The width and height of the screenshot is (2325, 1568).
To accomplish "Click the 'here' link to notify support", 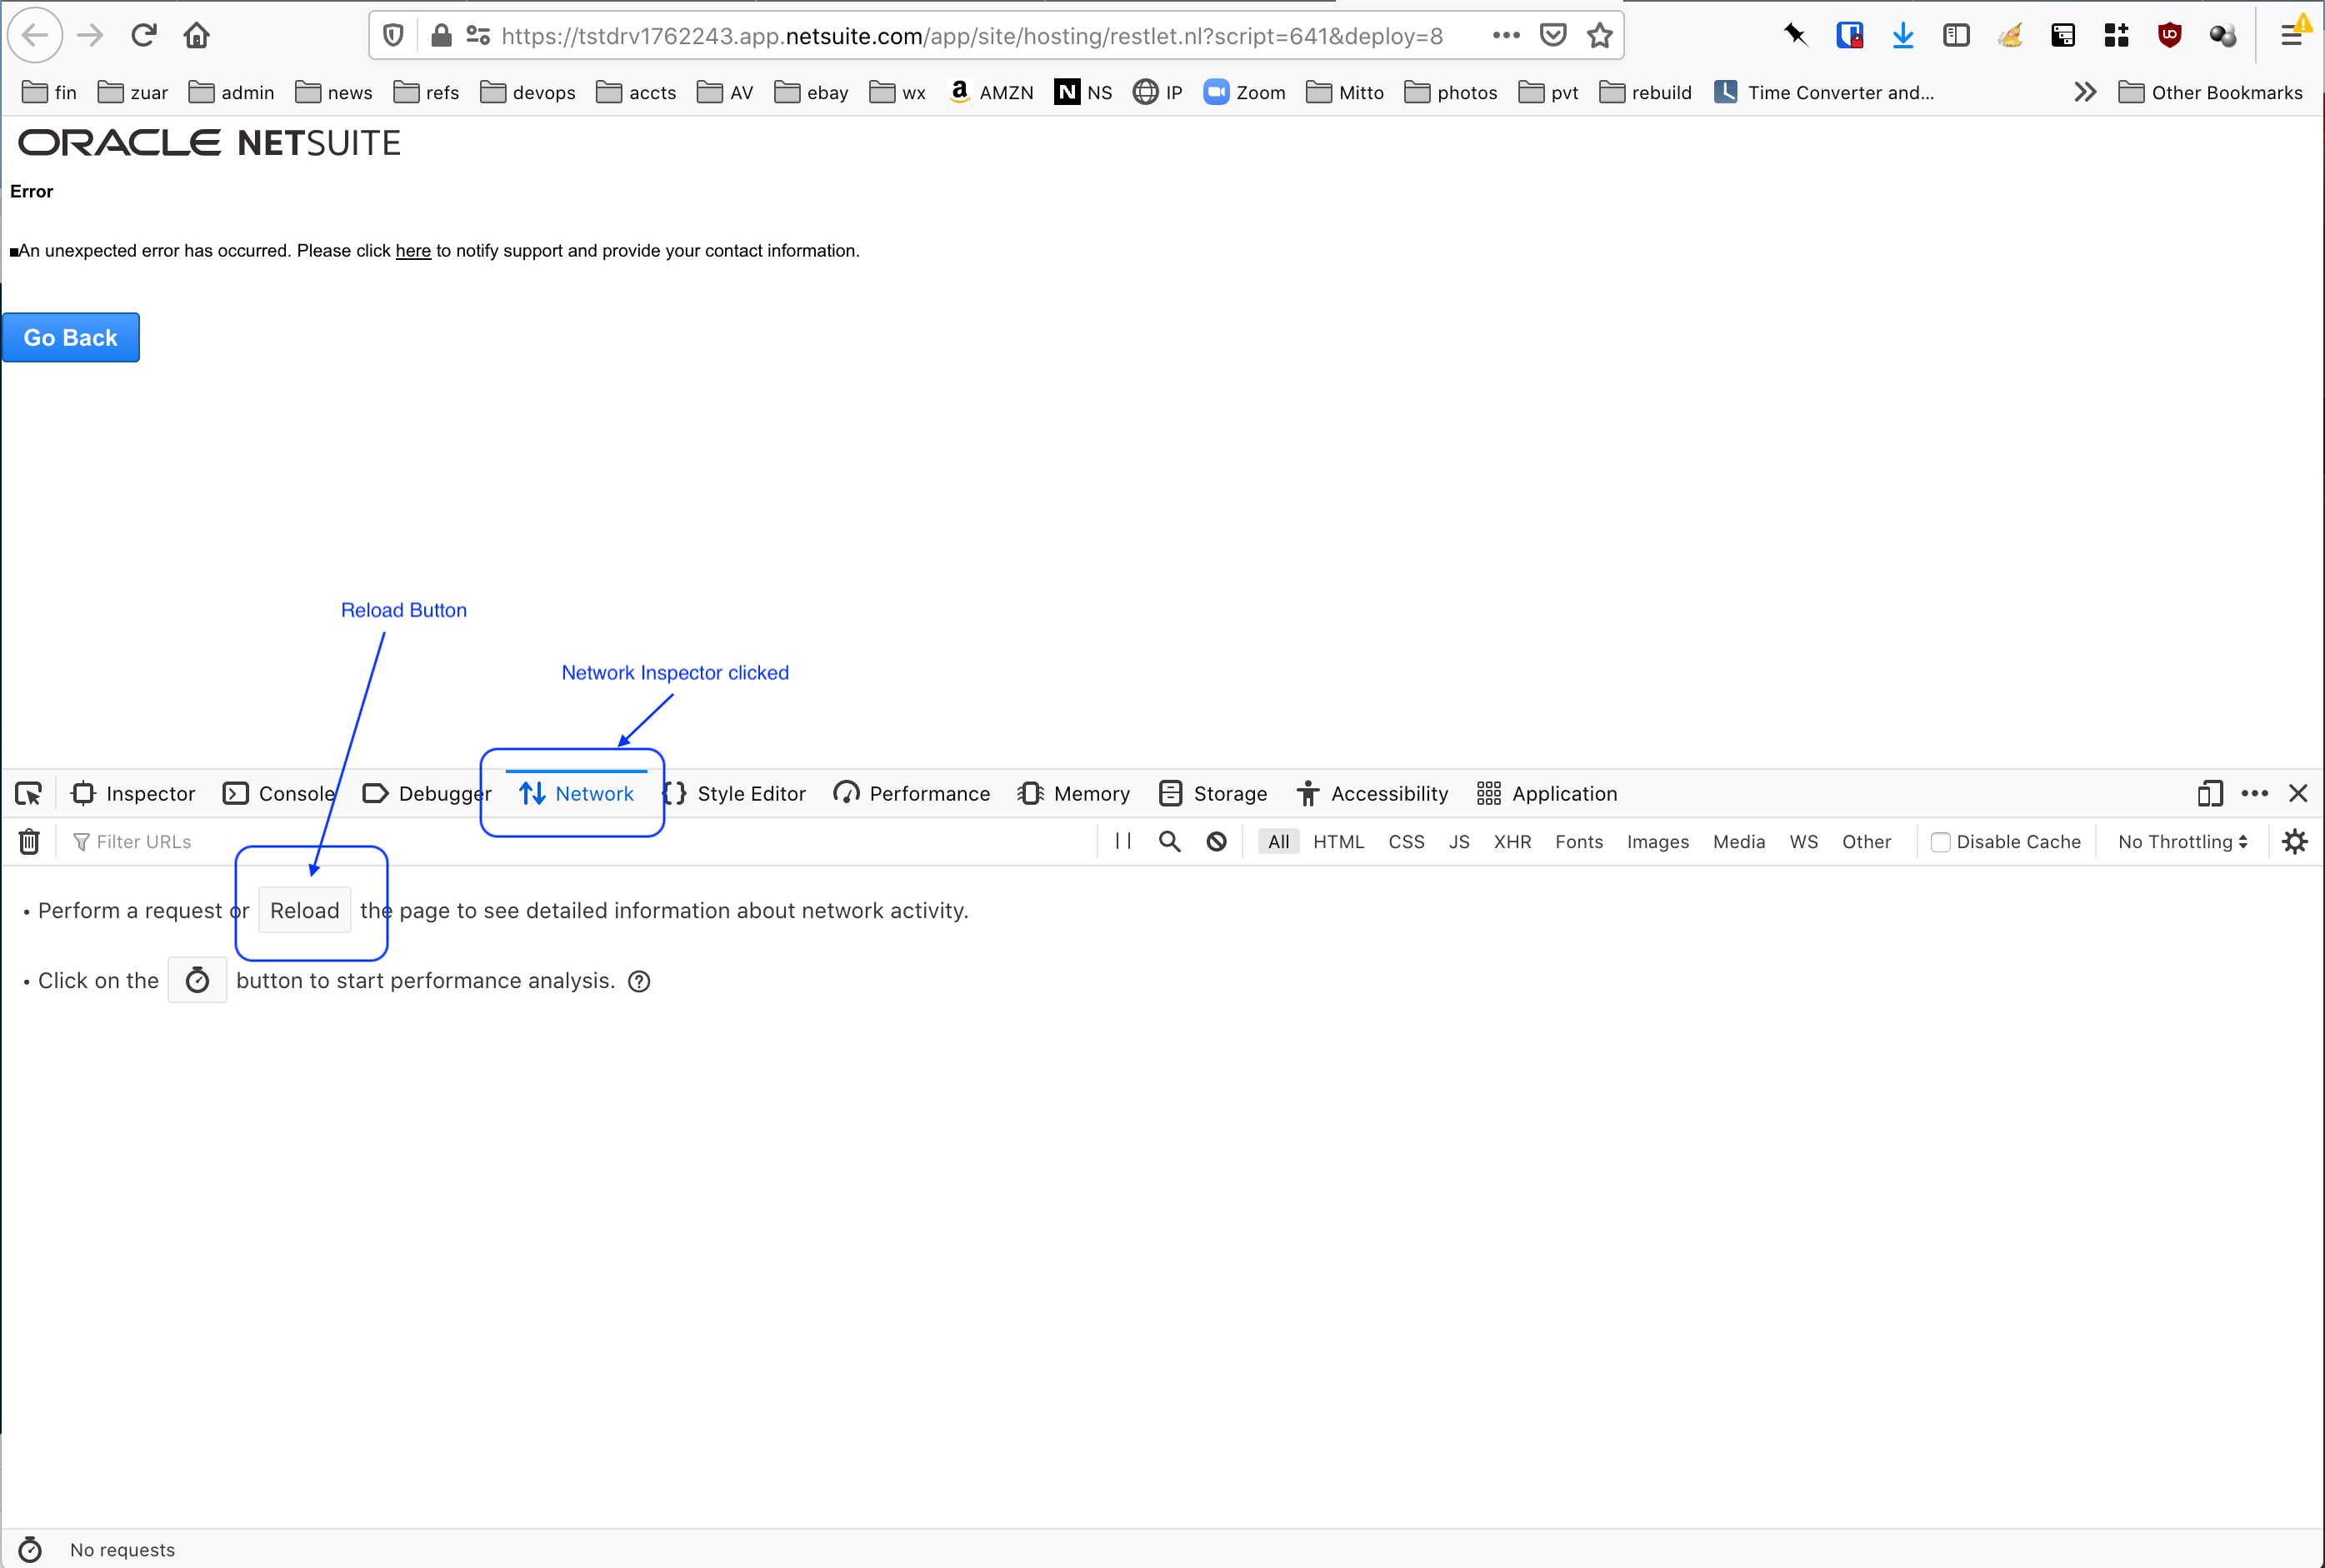I will (x=413, y=251).
